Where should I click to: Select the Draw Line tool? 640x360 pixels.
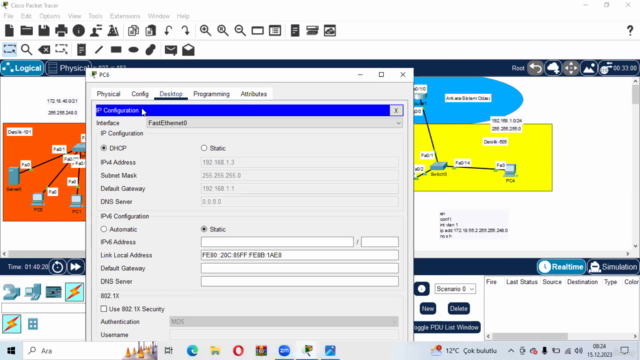coord(99,50)
